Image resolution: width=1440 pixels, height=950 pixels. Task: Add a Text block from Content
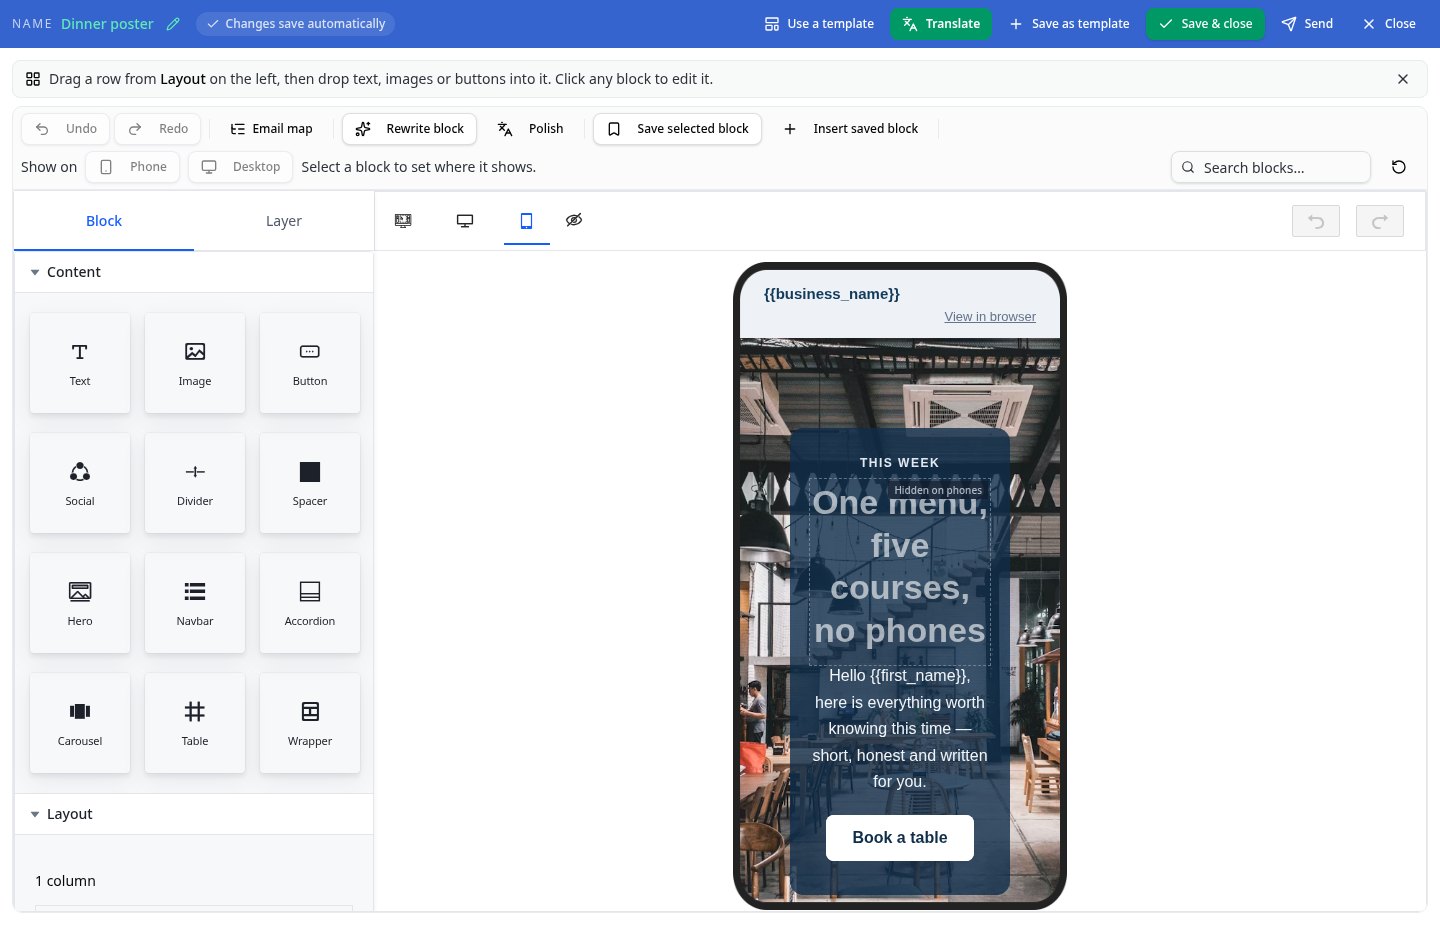pos(80,363)
